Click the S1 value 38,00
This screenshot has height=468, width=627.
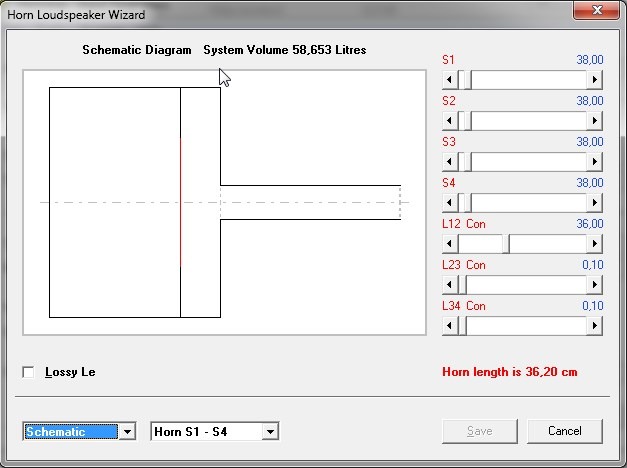[590, 60]
